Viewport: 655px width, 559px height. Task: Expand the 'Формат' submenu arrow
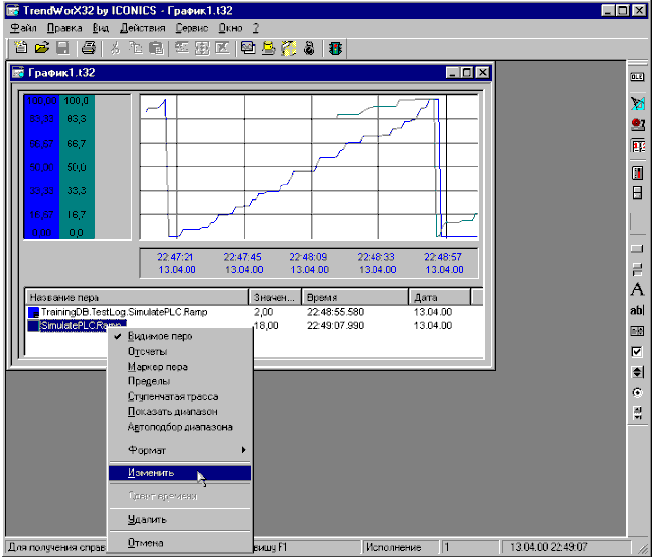(x=244, y=450)
